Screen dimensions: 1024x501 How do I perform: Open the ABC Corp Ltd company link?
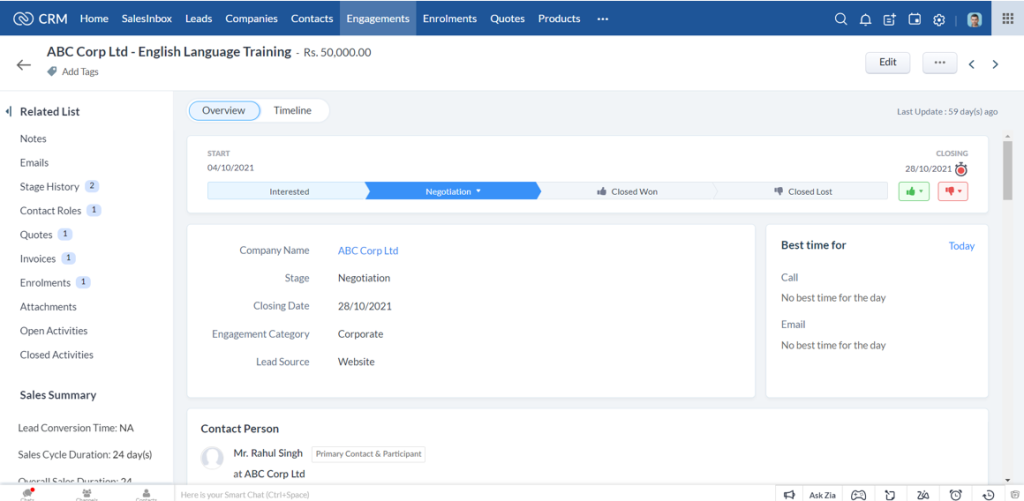tap(368, 250)
